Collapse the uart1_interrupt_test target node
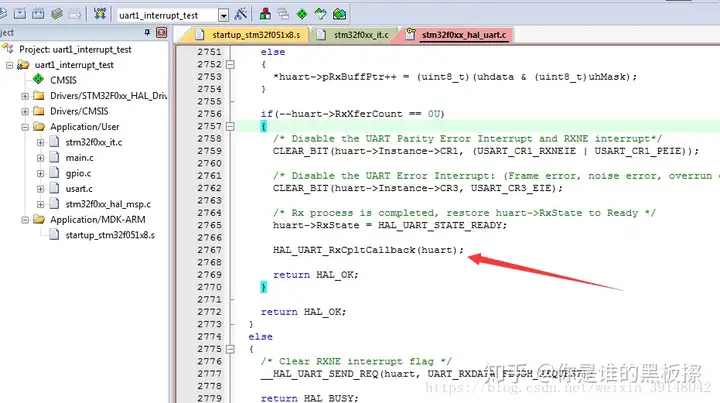The width and height of the screenshot is (720, 403). (9, 65)
